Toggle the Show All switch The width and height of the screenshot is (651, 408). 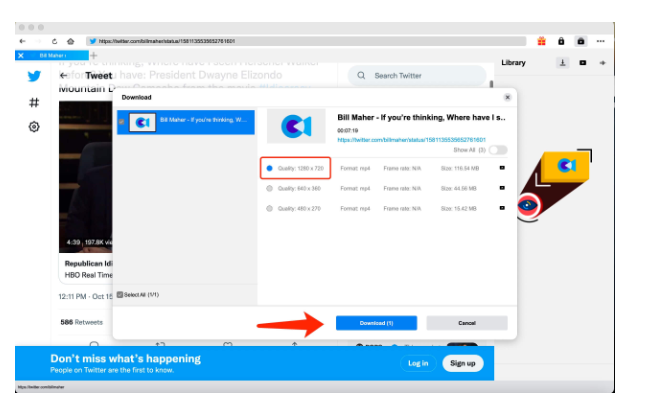[498, 150]
